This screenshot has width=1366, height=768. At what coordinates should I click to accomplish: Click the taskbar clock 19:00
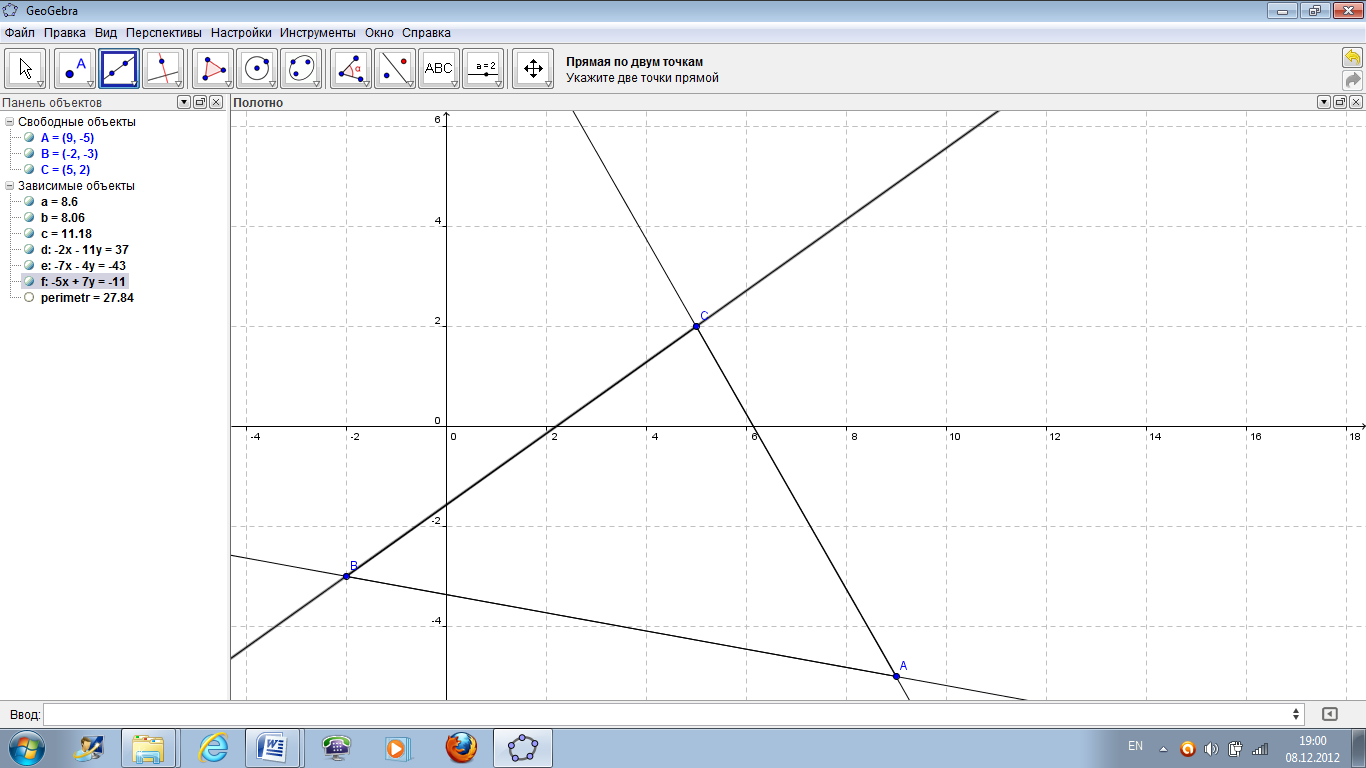click(1313, 740)
